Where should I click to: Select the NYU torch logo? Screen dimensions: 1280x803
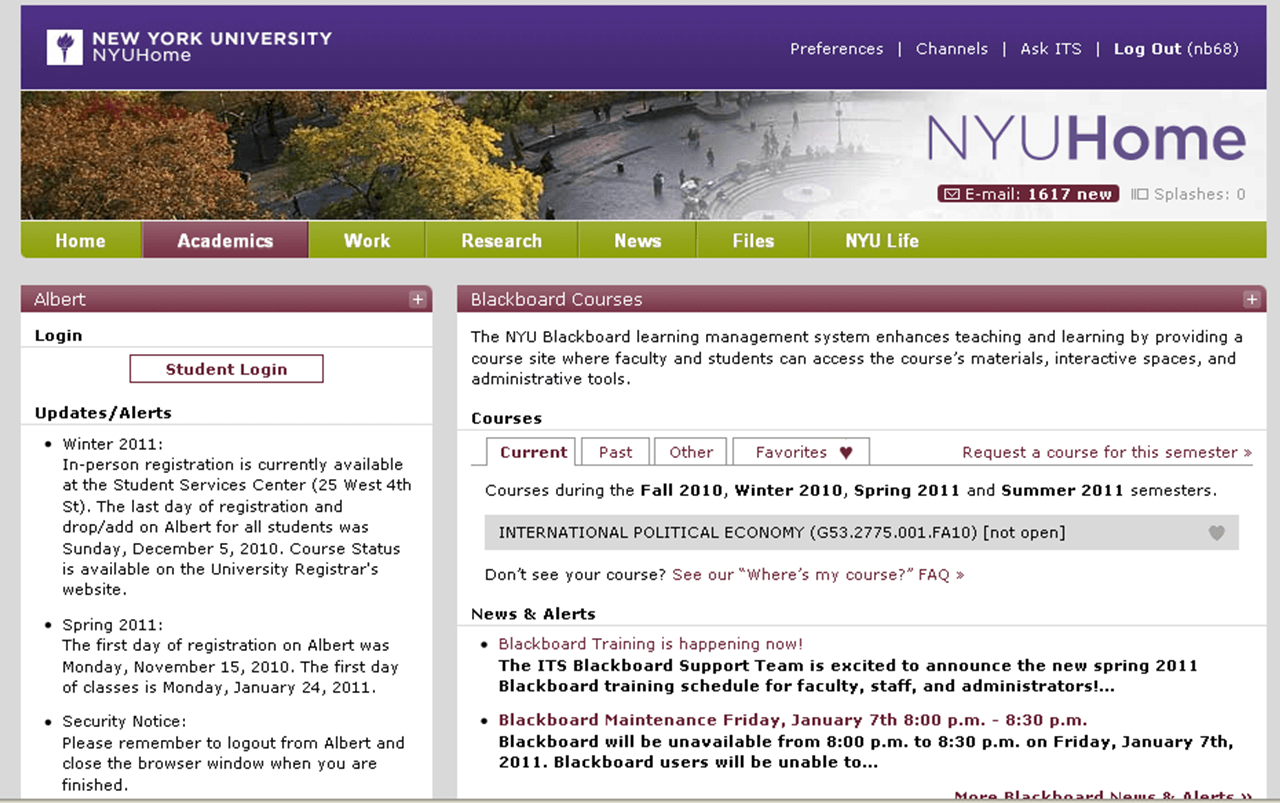tap(63, 46)
